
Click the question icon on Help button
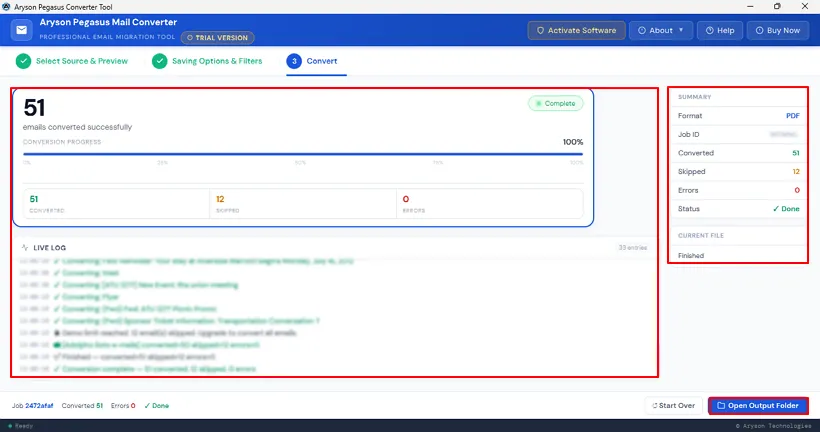pos(710,30)
